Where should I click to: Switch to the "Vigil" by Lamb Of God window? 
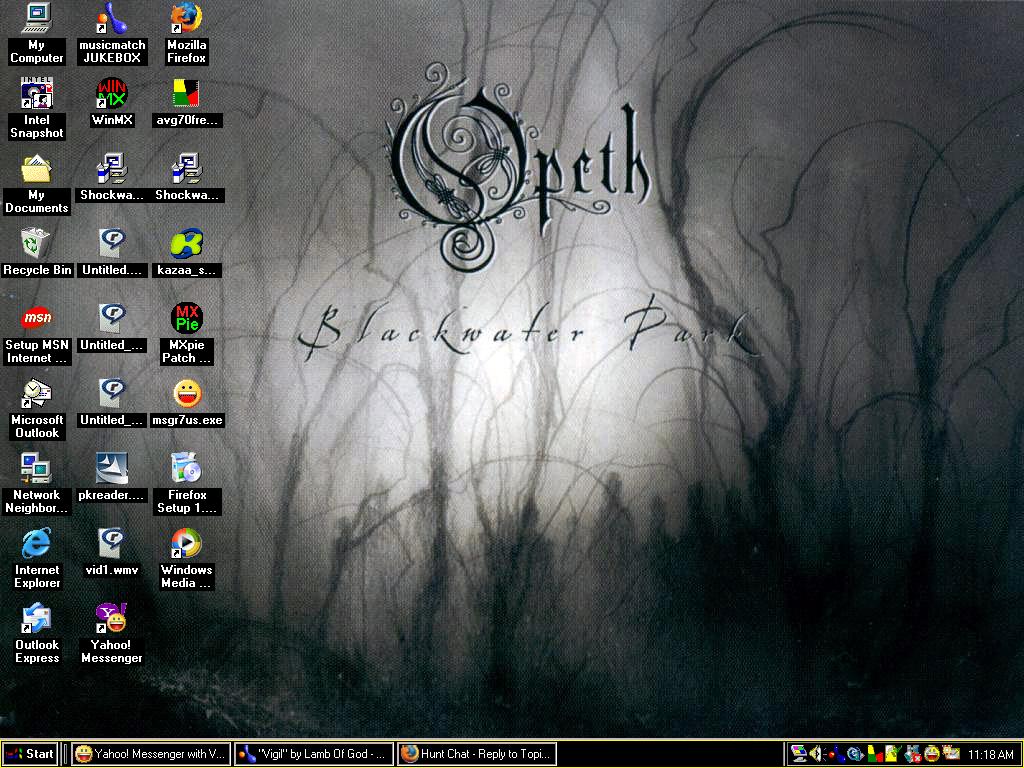click(313, 754)
